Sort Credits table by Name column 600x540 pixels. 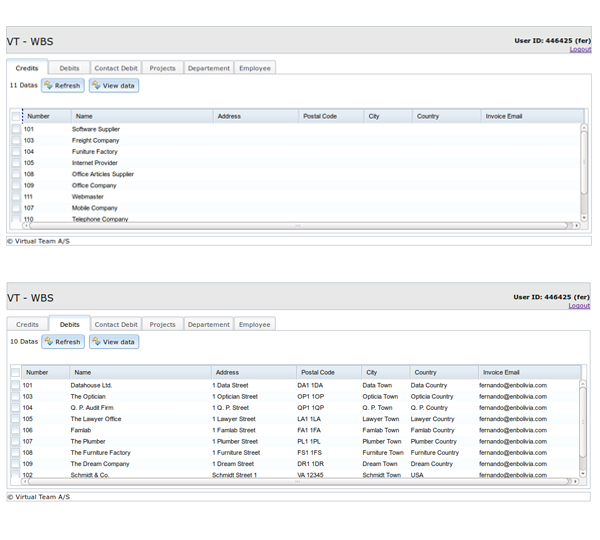[142, 116]
